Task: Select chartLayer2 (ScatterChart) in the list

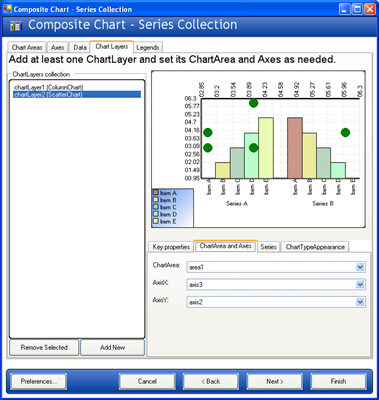Action: (x=77, y=94)
